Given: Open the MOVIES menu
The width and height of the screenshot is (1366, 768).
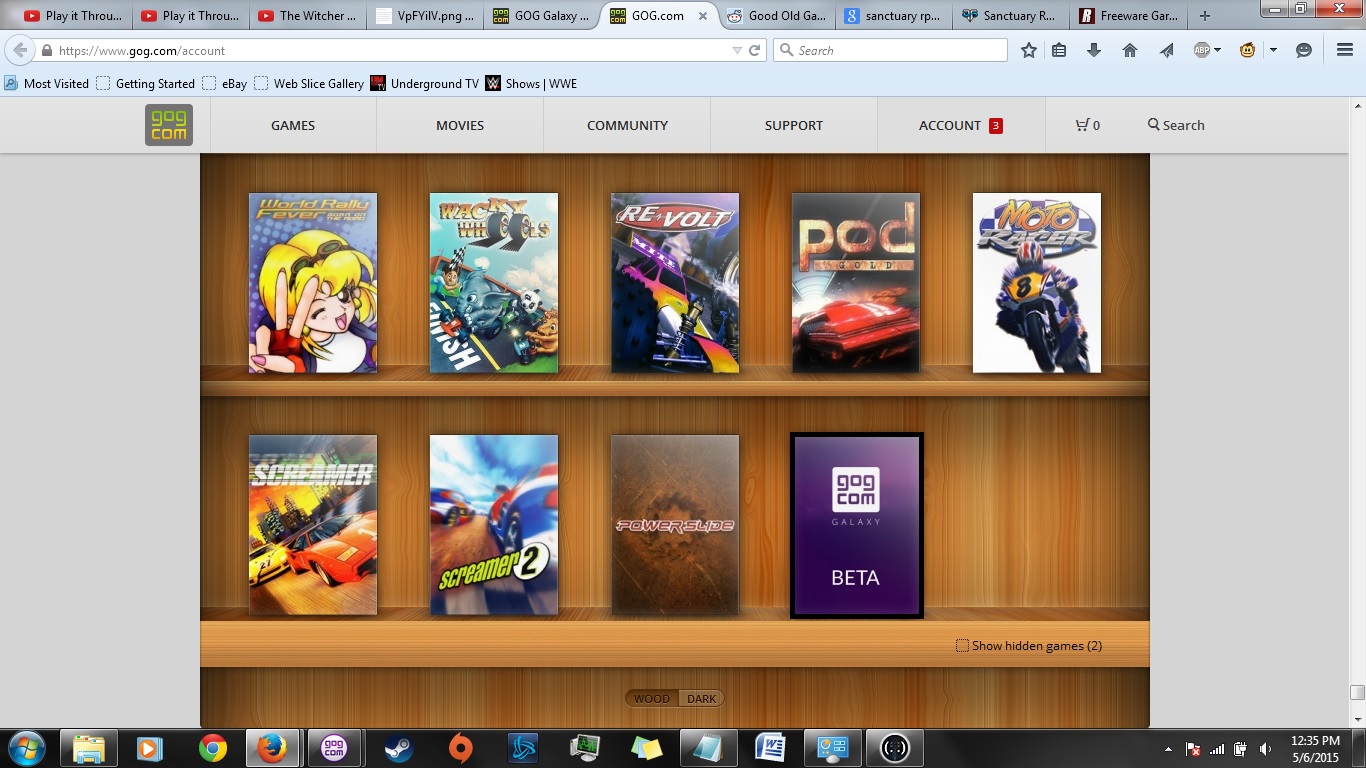Looking at the screenshot, I should pyautogui.click(x=460, y=125).
